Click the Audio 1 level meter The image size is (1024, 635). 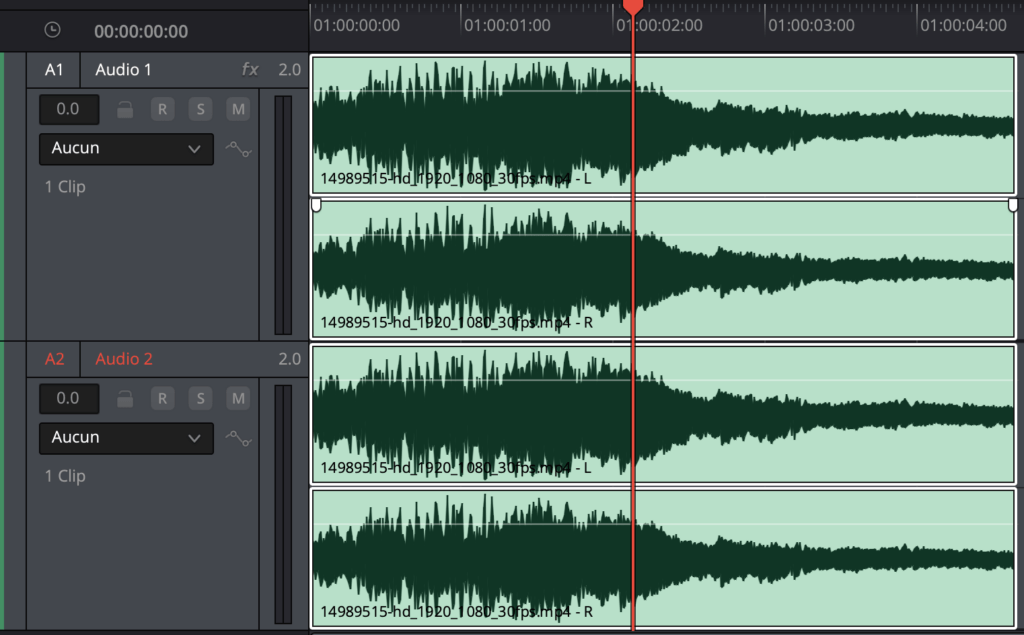283,215
